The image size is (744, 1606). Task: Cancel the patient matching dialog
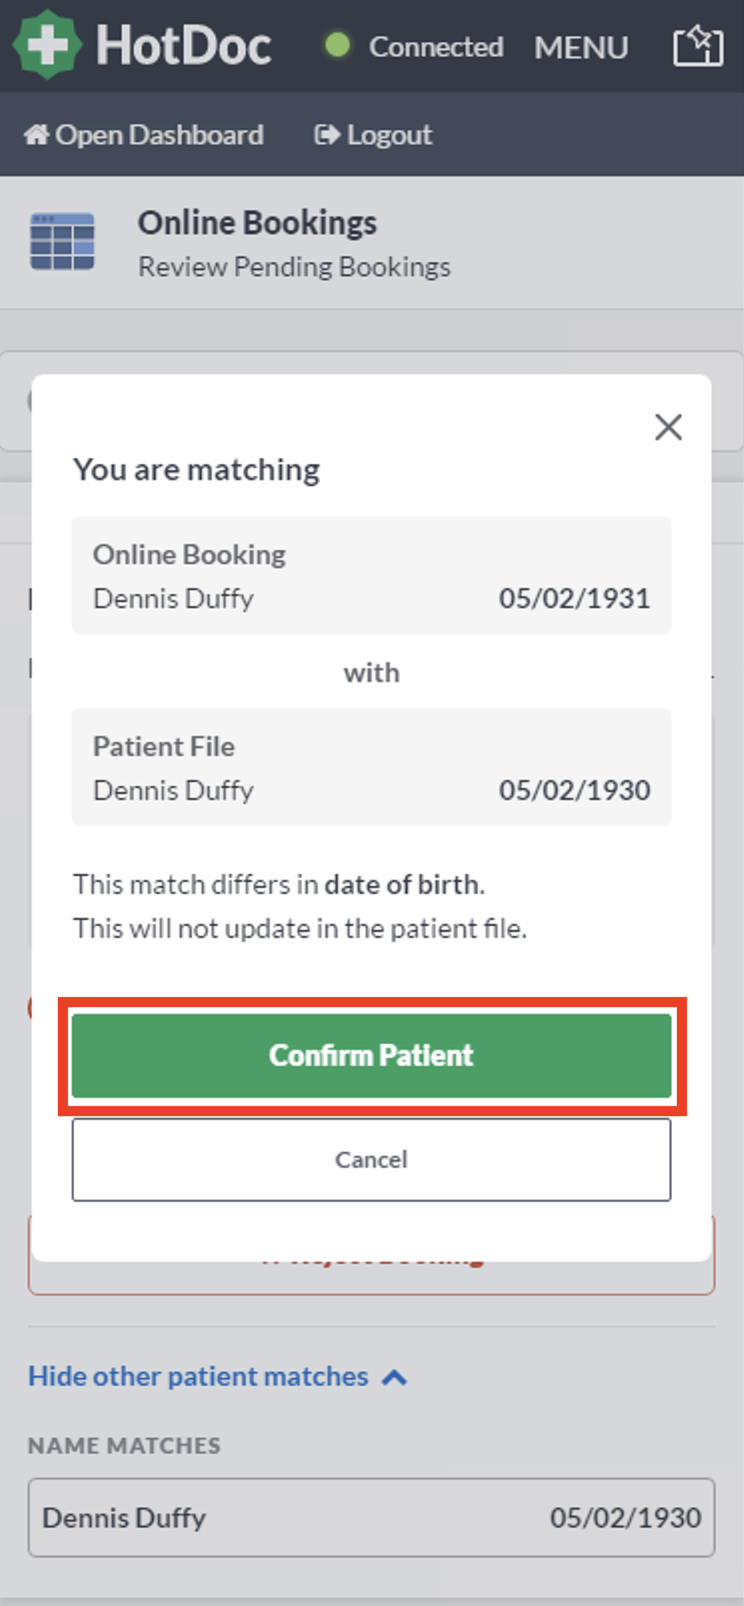pyautogui.click(x=371, y=1159)
